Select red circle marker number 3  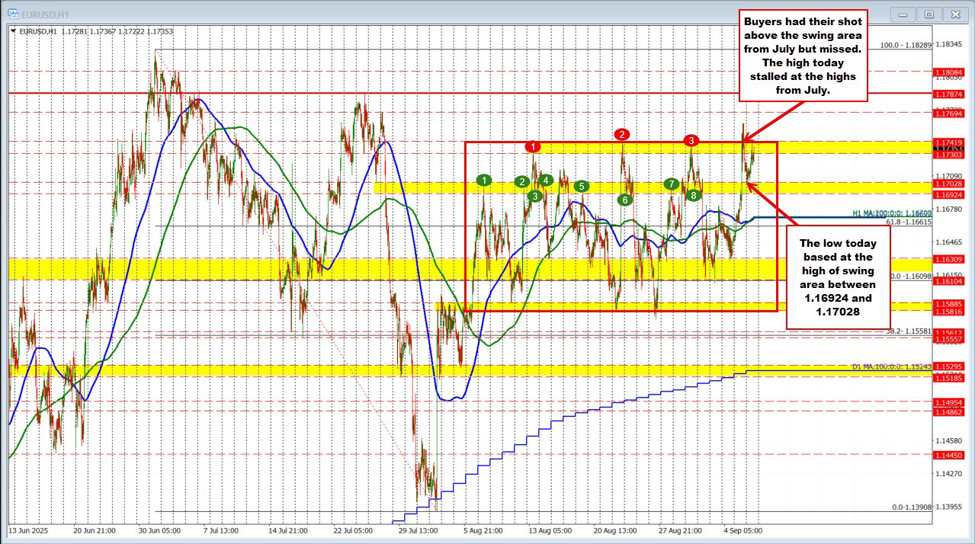coord(691,140)
